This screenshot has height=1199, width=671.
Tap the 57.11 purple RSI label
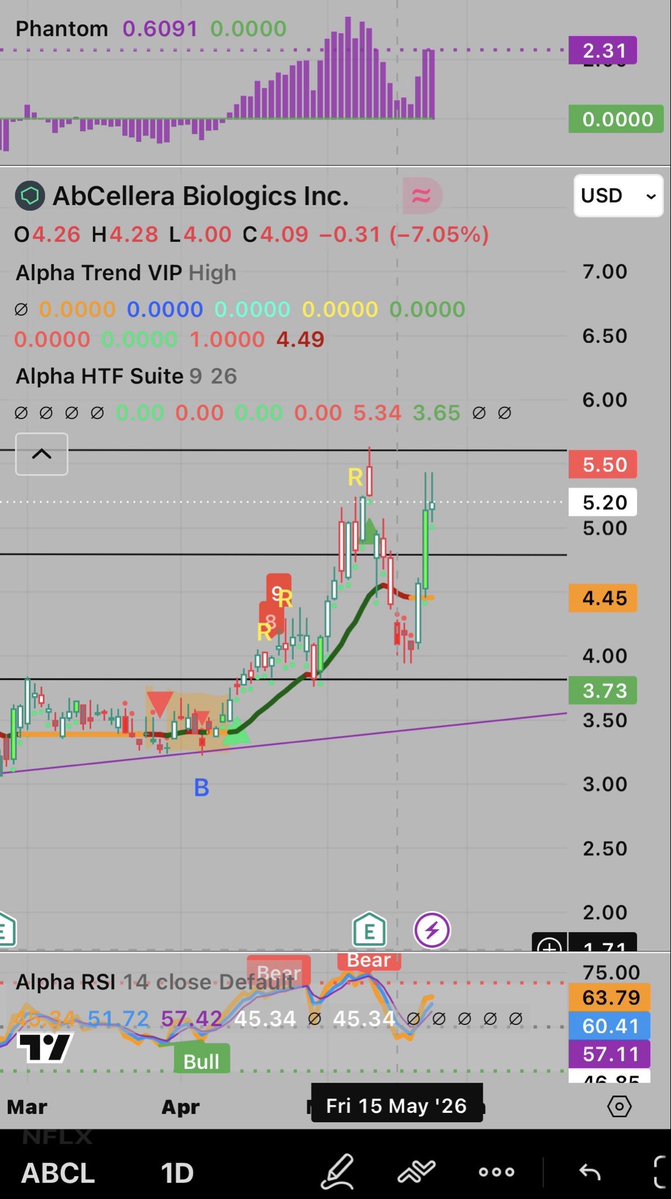click(x=608, y=1054)
